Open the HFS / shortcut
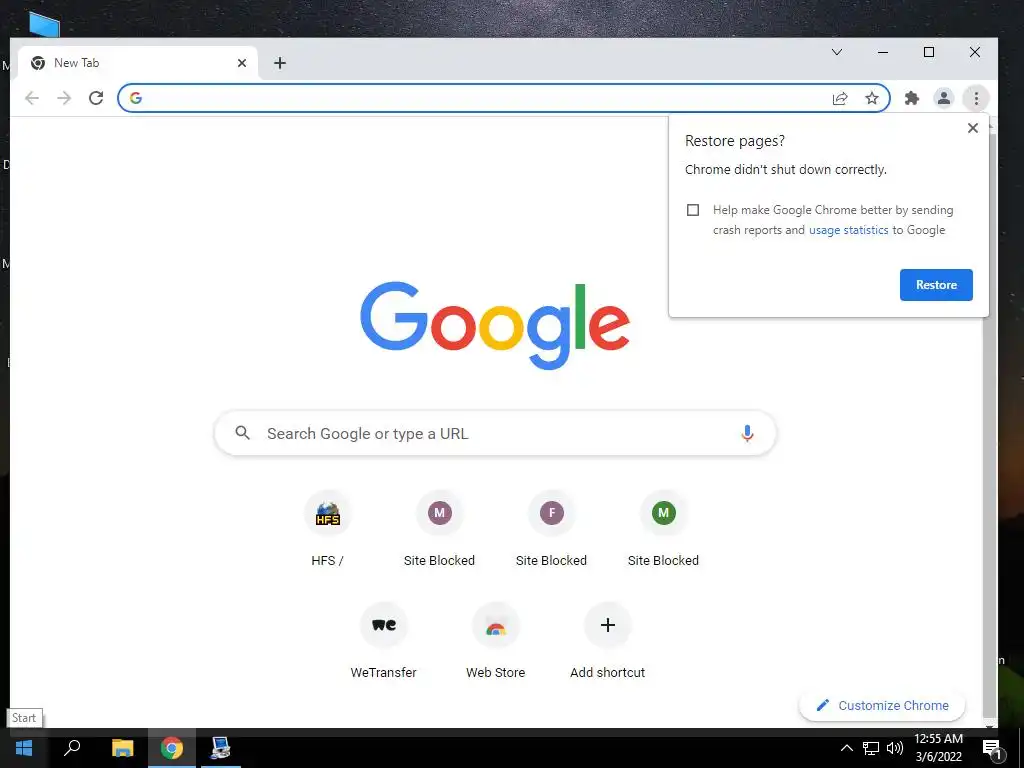Screen dimensions: 1024x768 click(328, 529)
